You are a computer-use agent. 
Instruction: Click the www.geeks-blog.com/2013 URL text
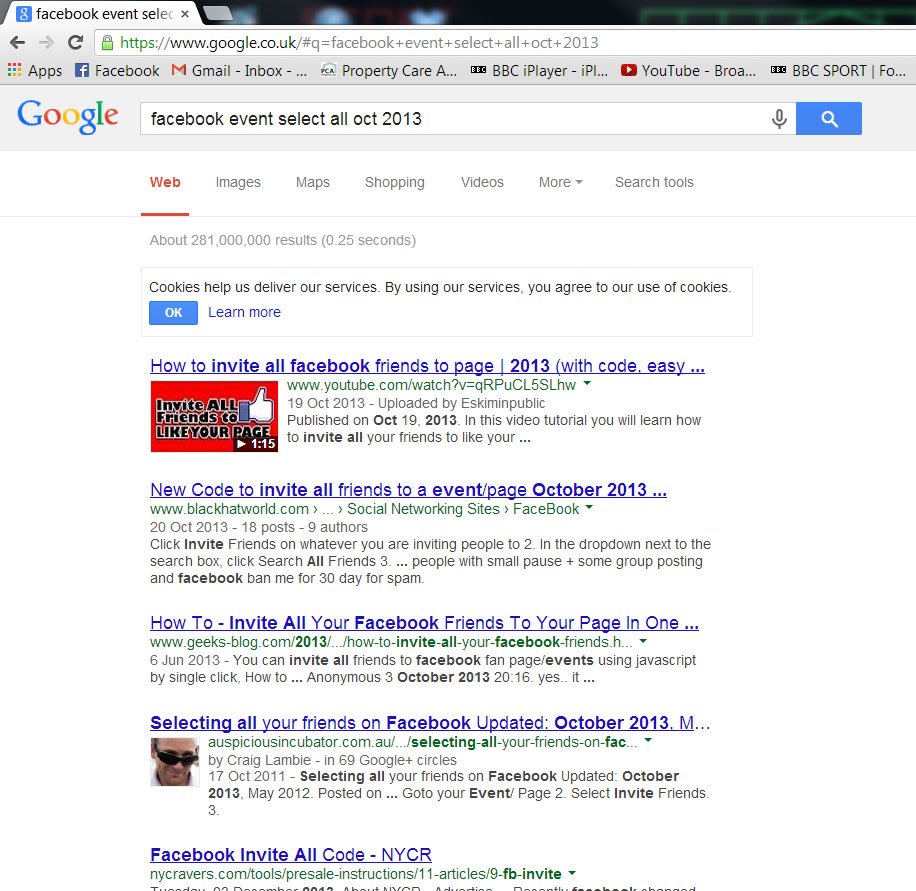click(x=391, y=642)
